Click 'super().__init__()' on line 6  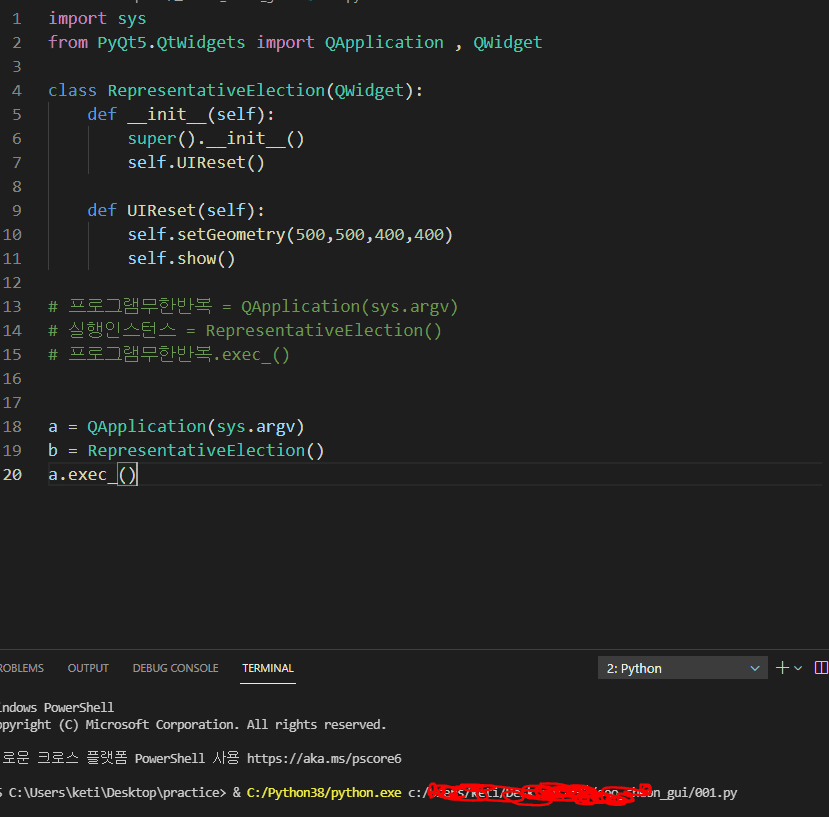[x=216, y=139]
